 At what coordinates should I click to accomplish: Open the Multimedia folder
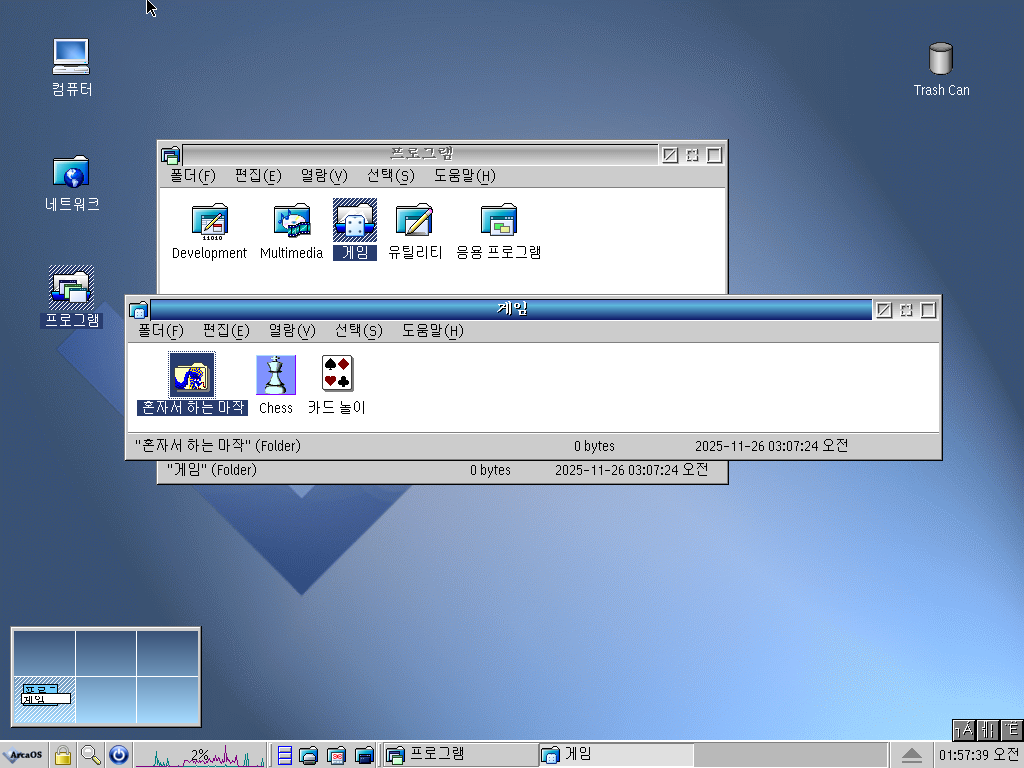(x=291, y=222)
